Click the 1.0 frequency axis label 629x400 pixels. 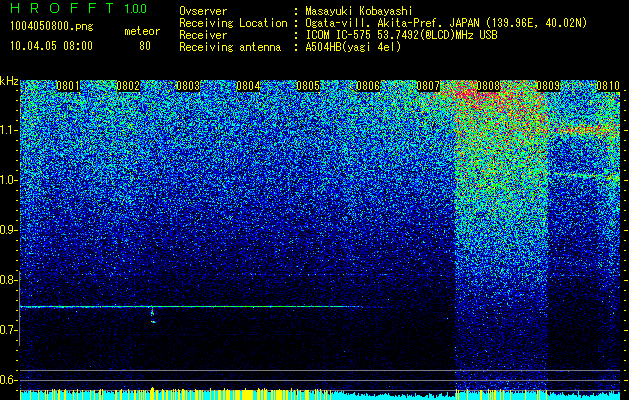8,180
